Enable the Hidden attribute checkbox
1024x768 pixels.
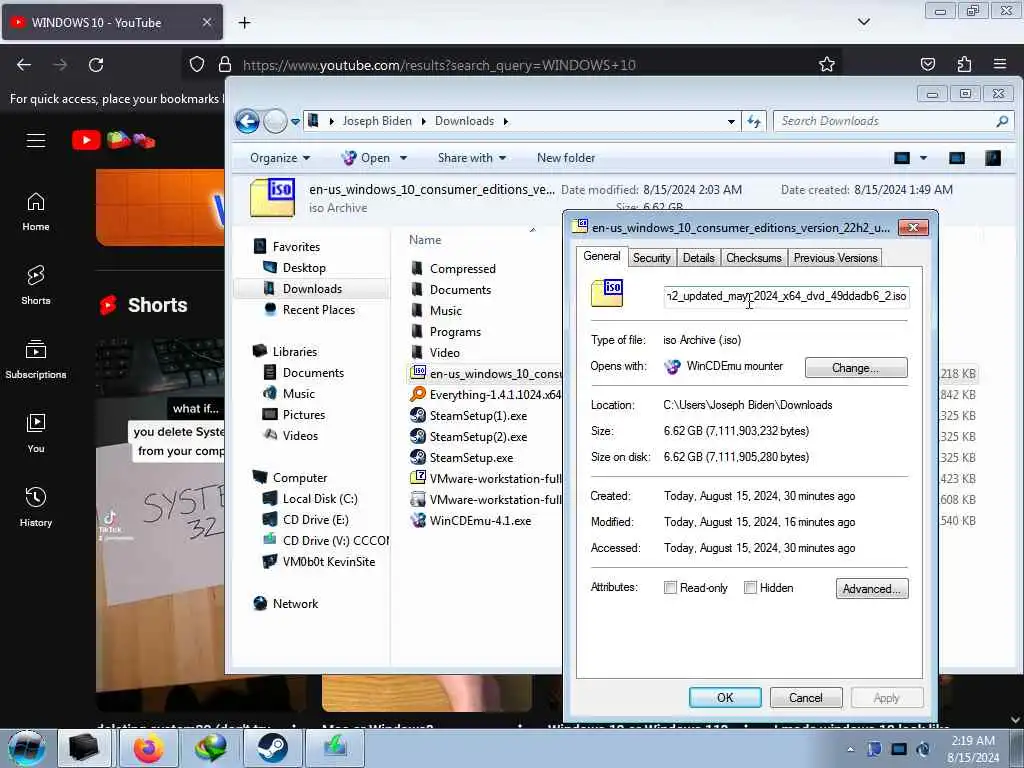point(750,588)
